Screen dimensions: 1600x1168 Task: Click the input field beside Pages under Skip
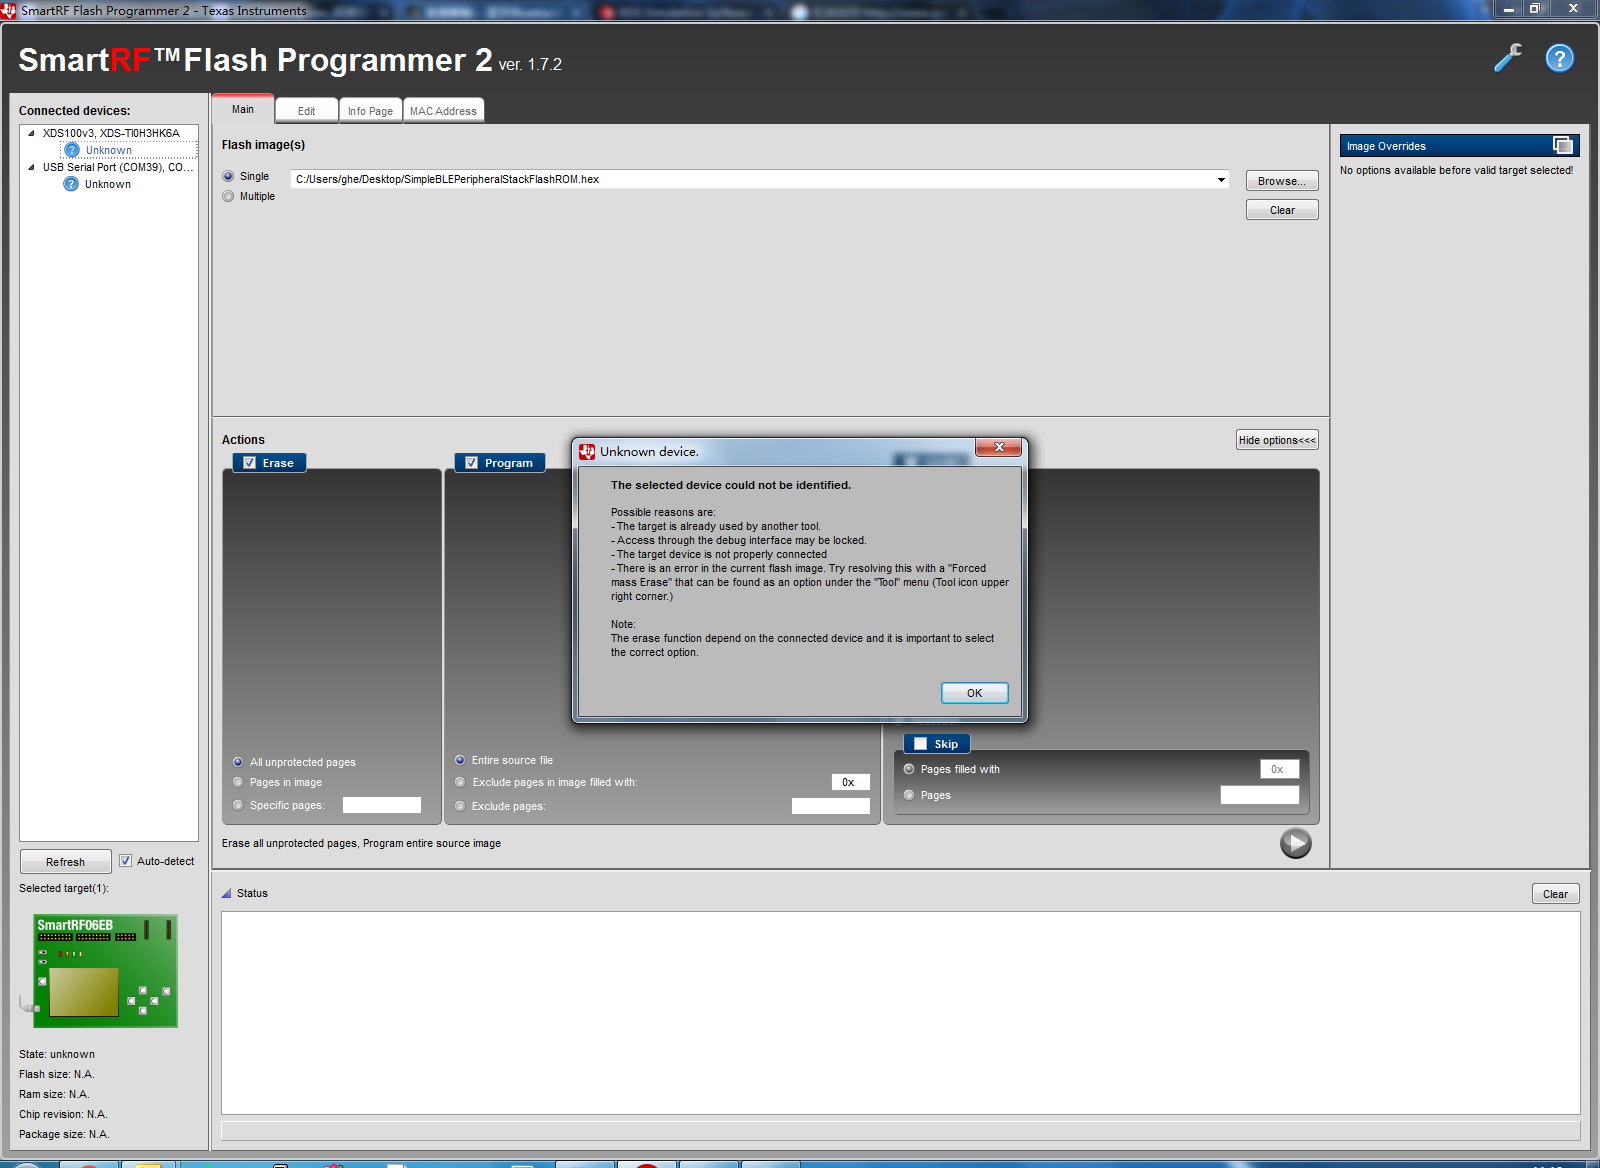(x=1260, y=795)
